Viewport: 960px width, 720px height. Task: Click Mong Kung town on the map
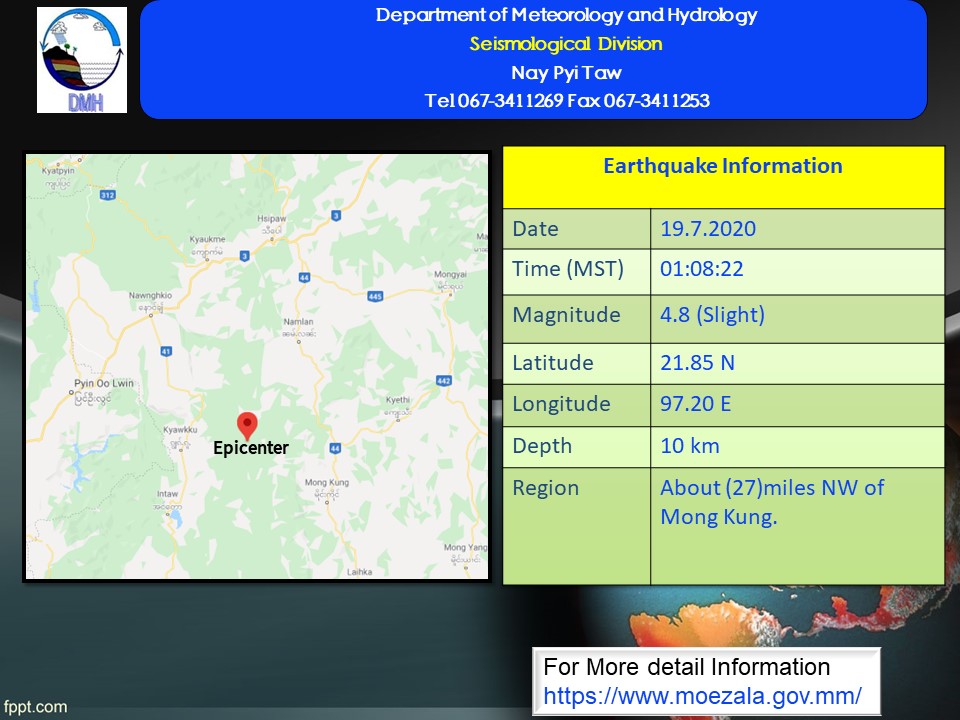pos(327,482)
